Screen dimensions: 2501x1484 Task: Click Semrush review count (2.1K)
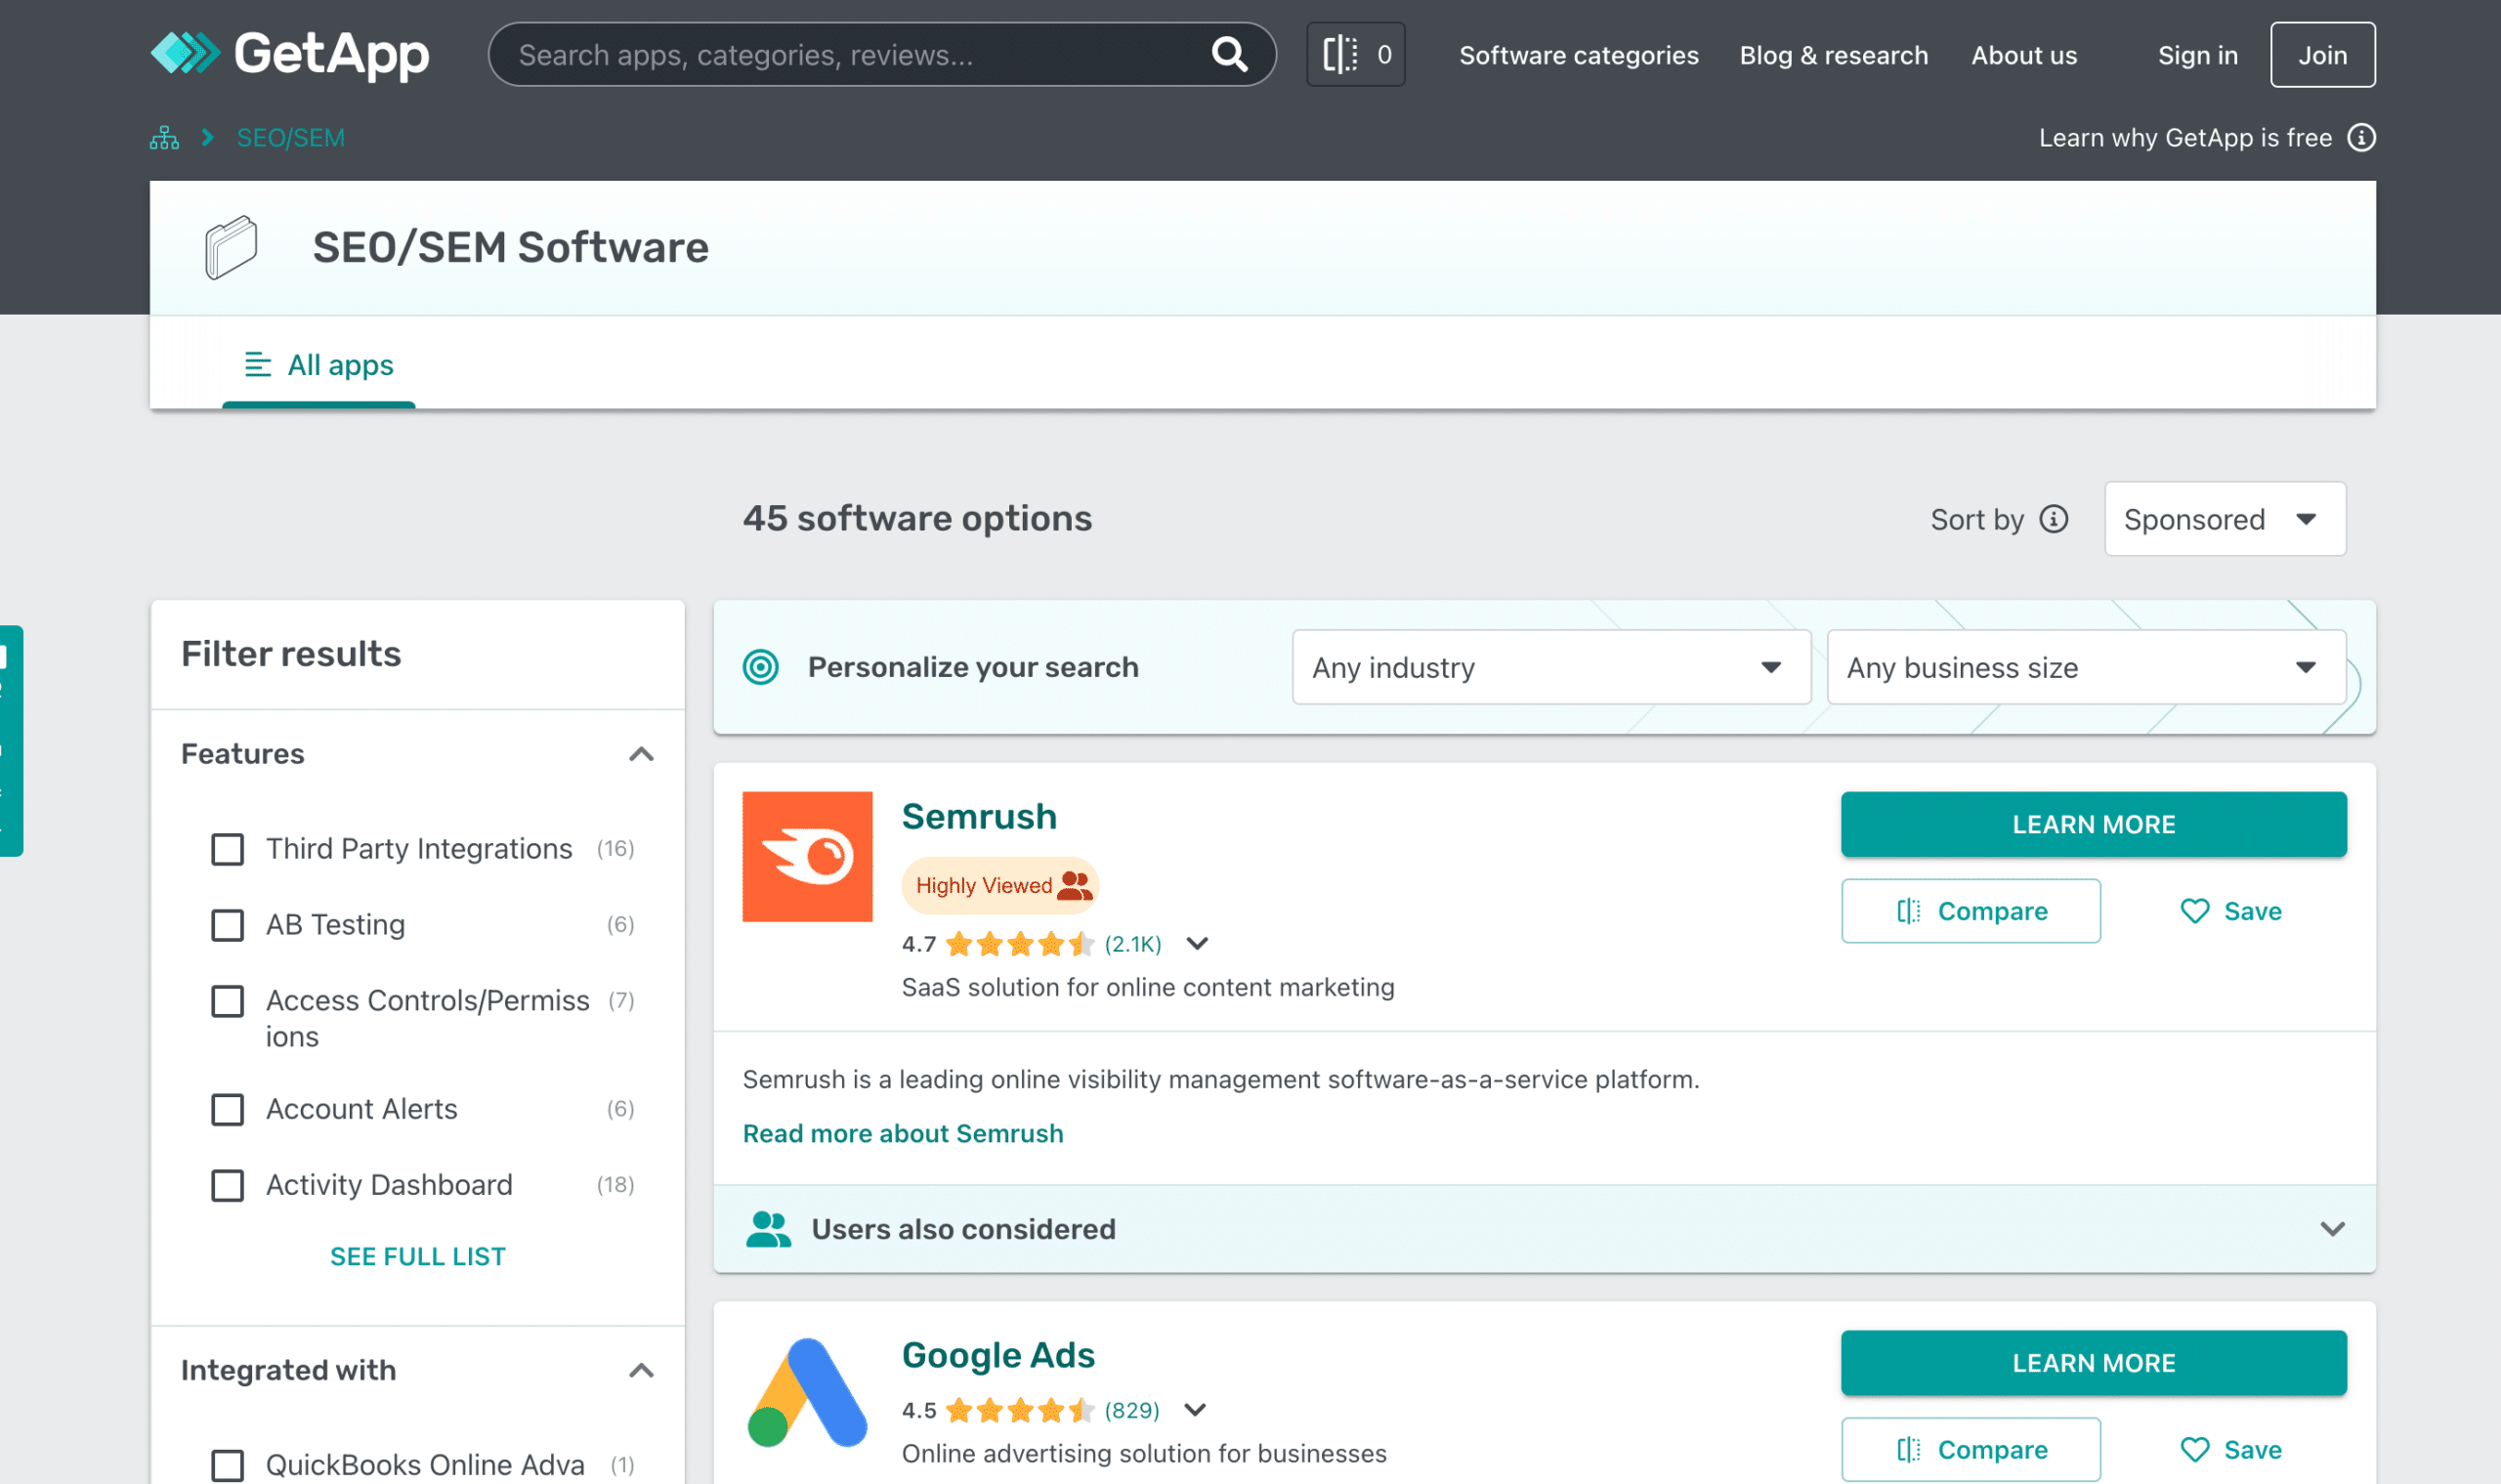(x=1132, y=944)
